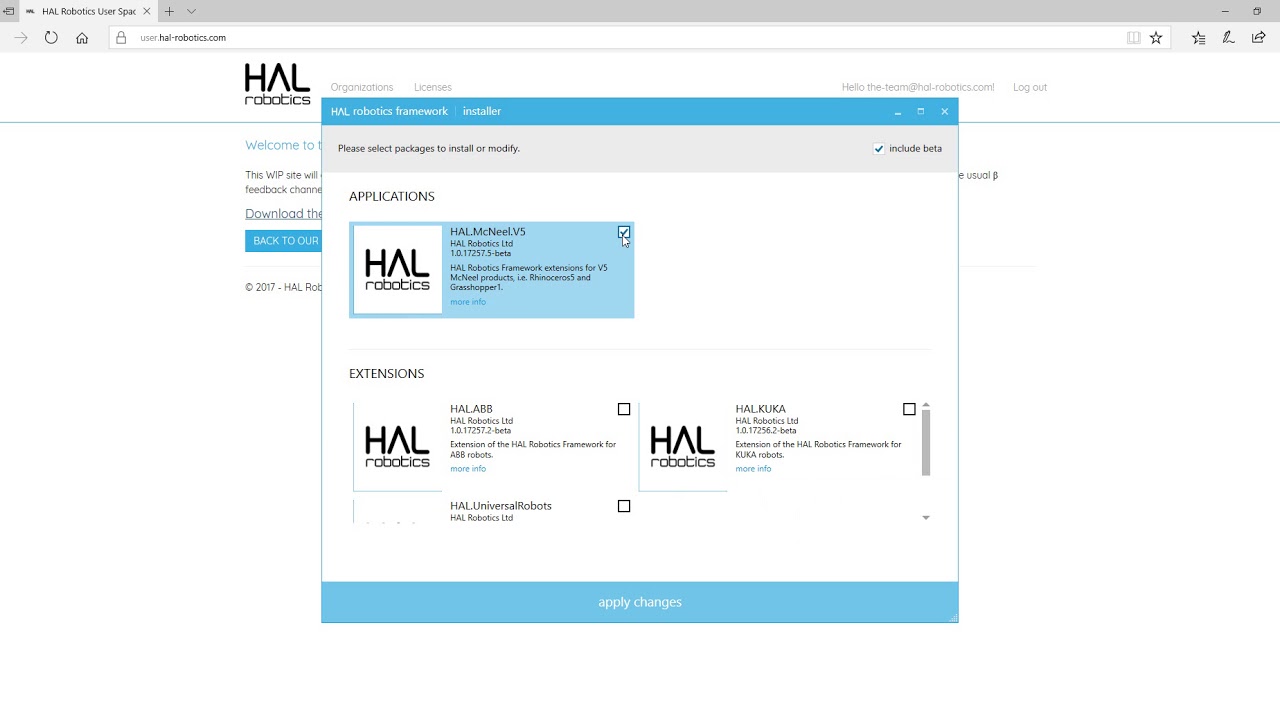
Task: Minimize the HAL installer dialog
Action: (898, 112)
